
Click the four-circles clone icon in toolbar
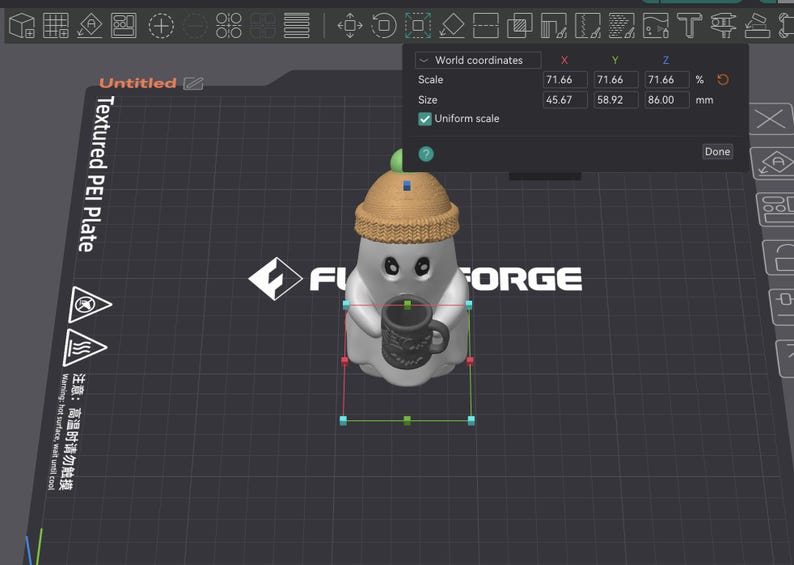(x=229, y=25)
